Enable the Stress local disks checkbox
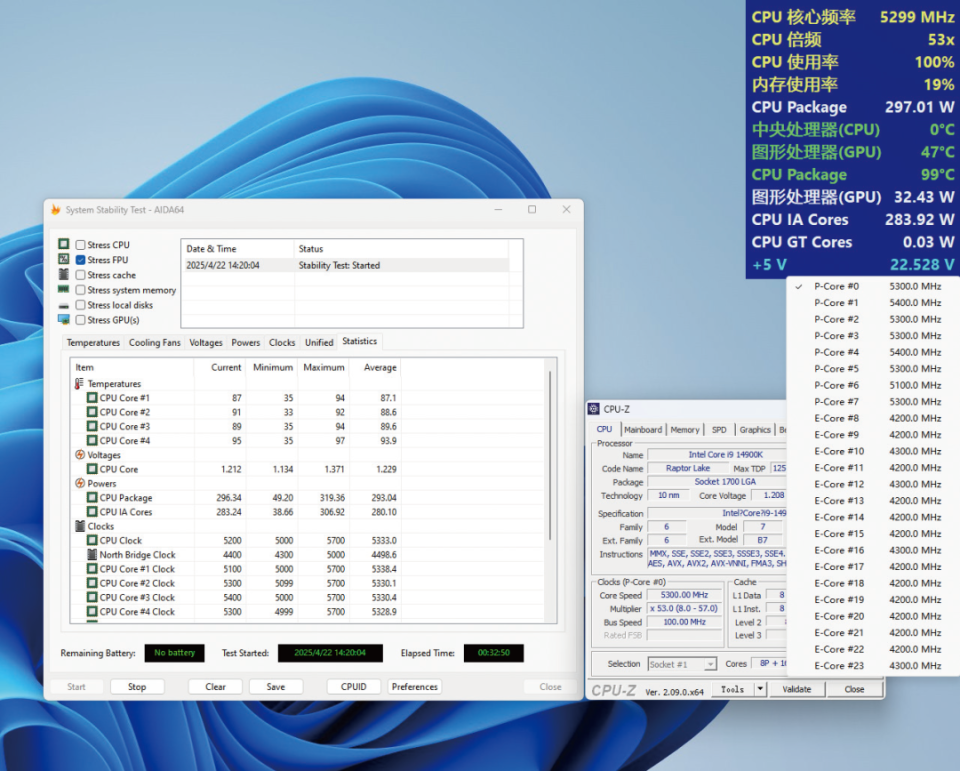960x771 pixels. click(x=80, y=305)
